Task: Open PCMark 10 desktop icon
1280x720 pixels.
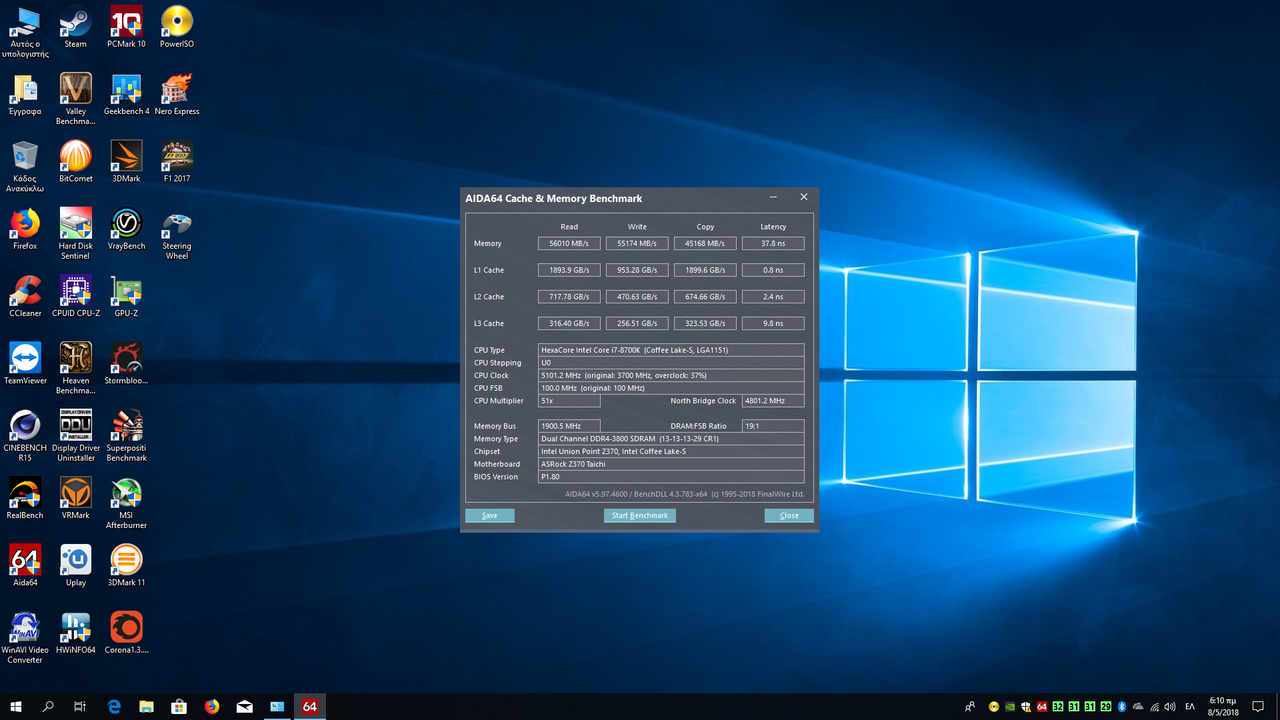Action: coord(126,27)
